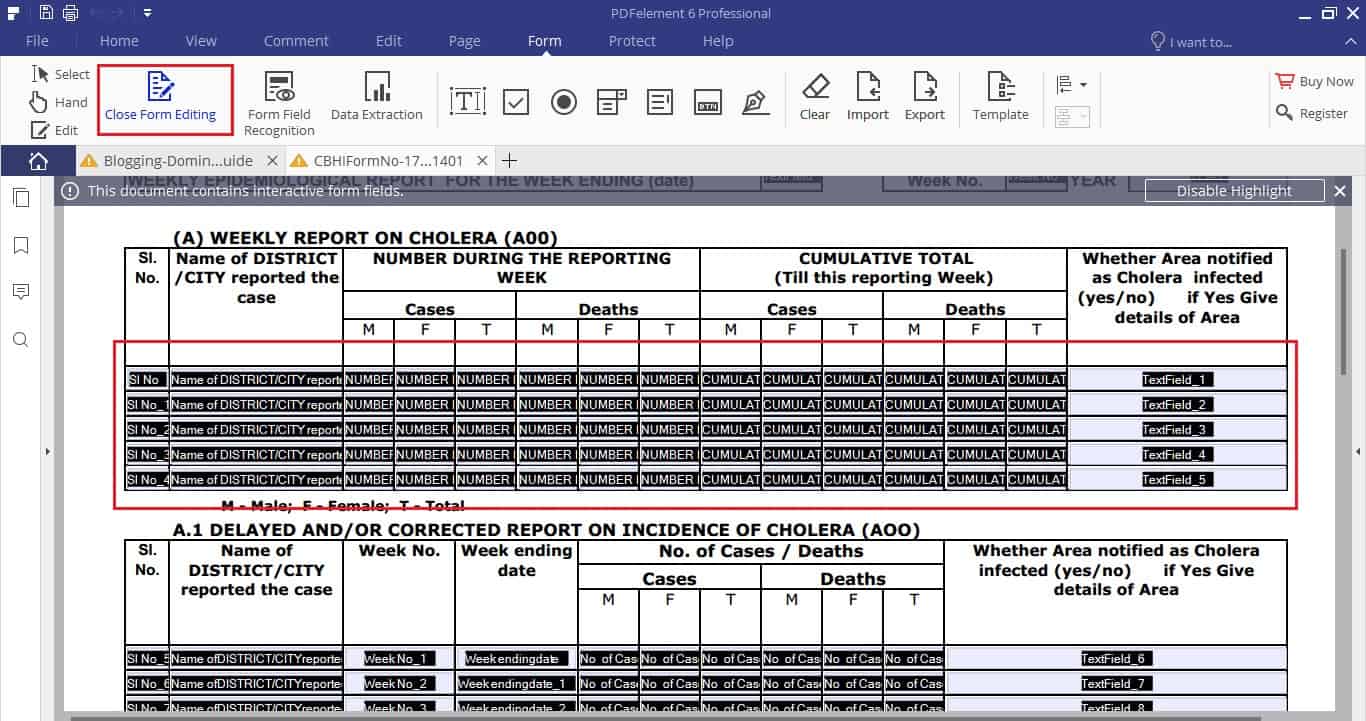
Task: Click the Print icon in title bar
Action: tap(70, 13)
